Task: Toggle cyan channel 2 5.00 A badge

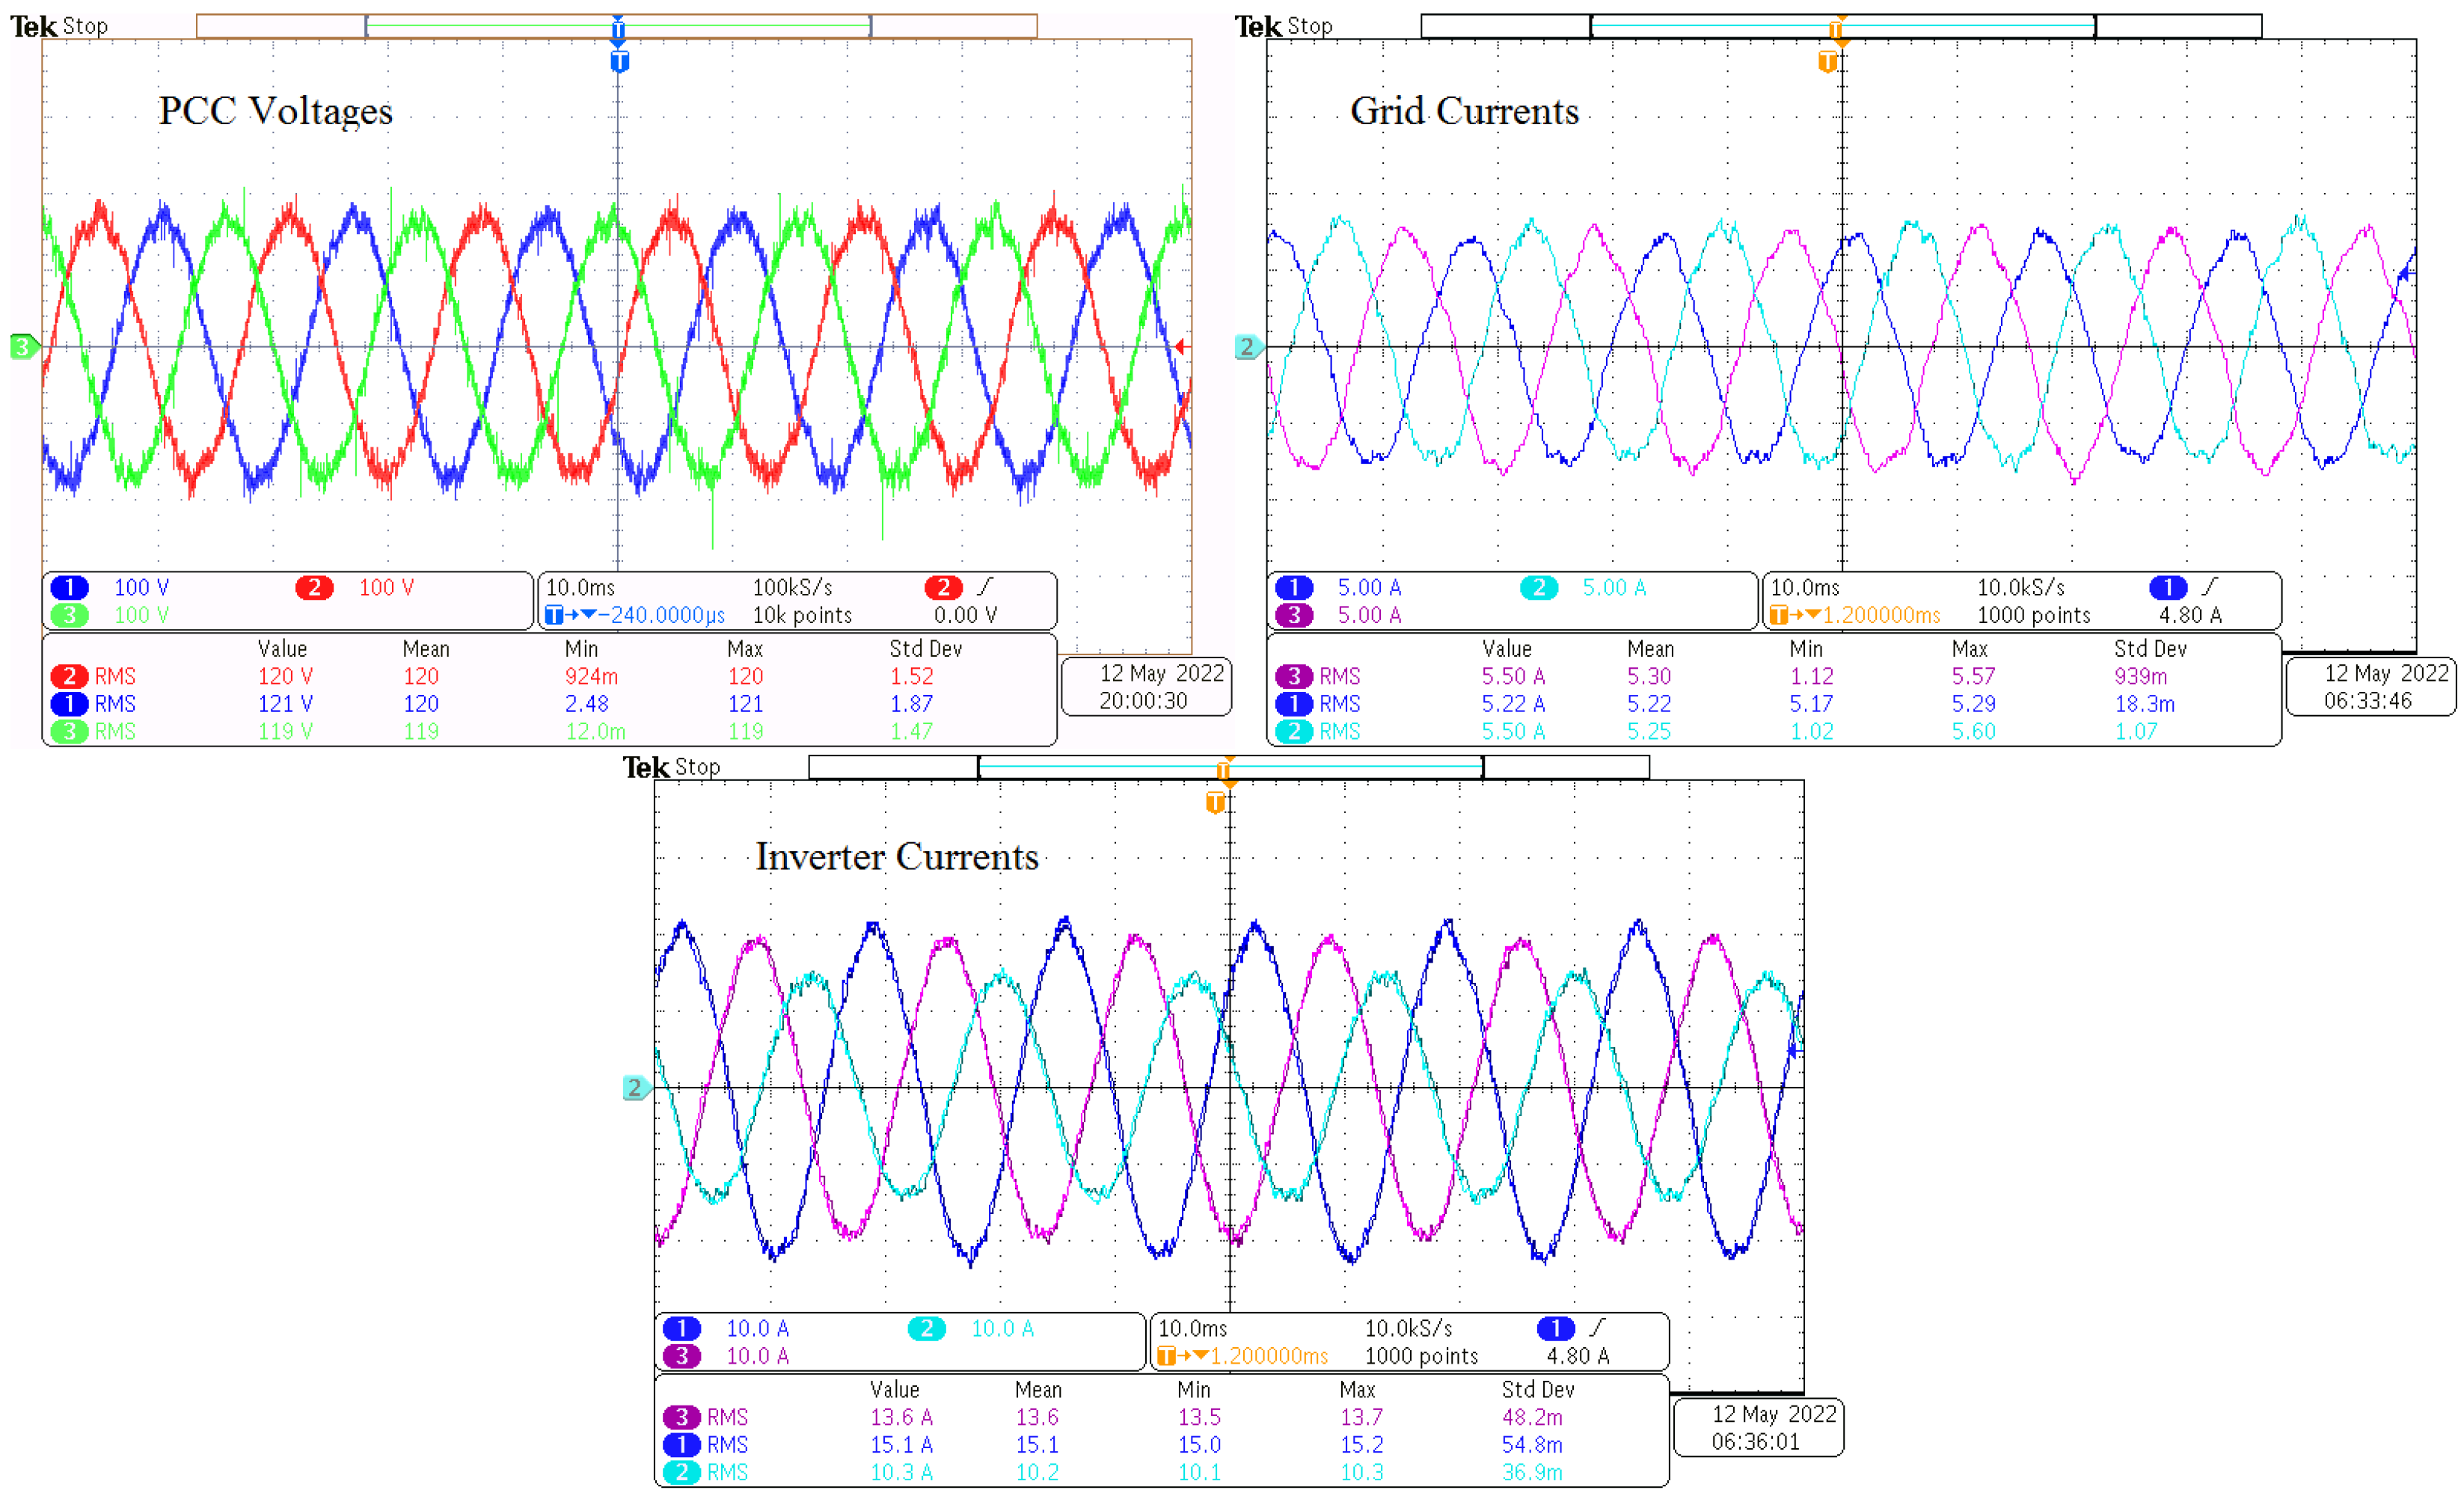Action: point(1539,587)
